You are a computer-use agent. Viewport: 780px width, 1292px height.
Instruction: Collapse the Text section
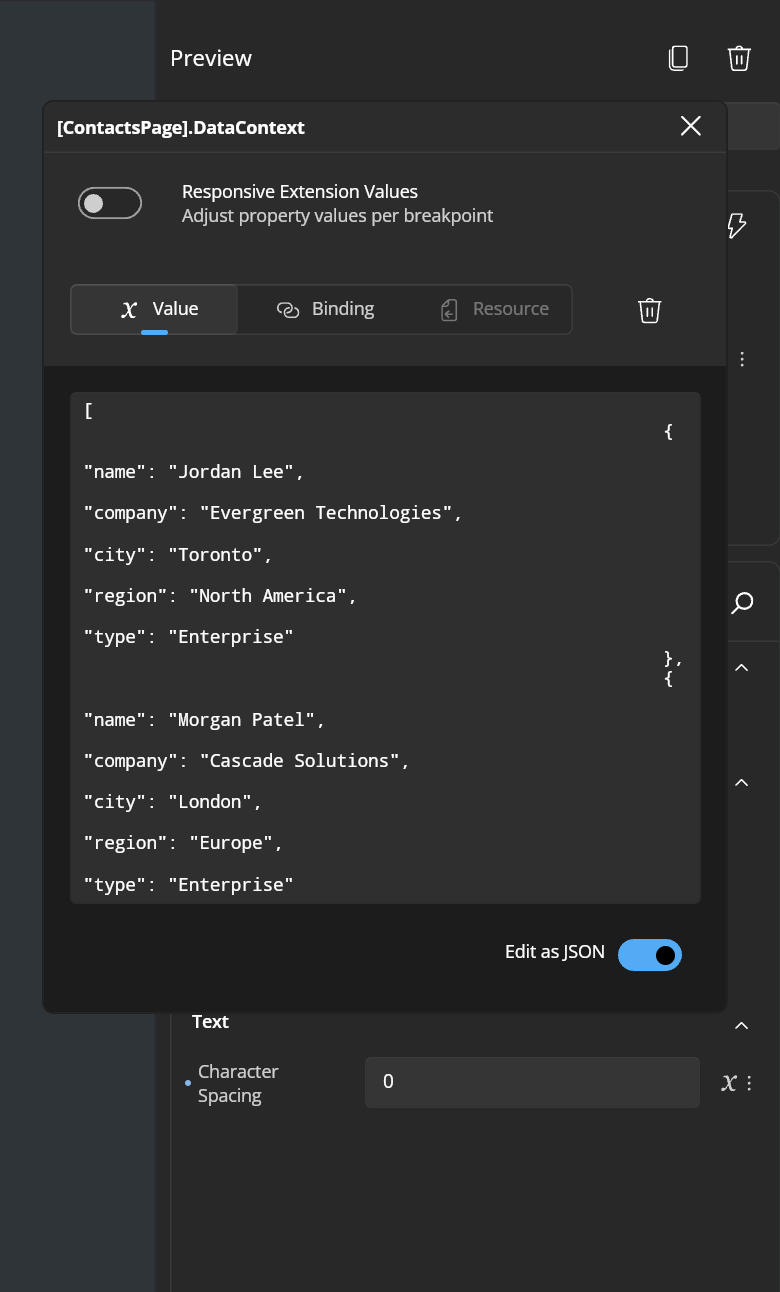point(742,1025)
